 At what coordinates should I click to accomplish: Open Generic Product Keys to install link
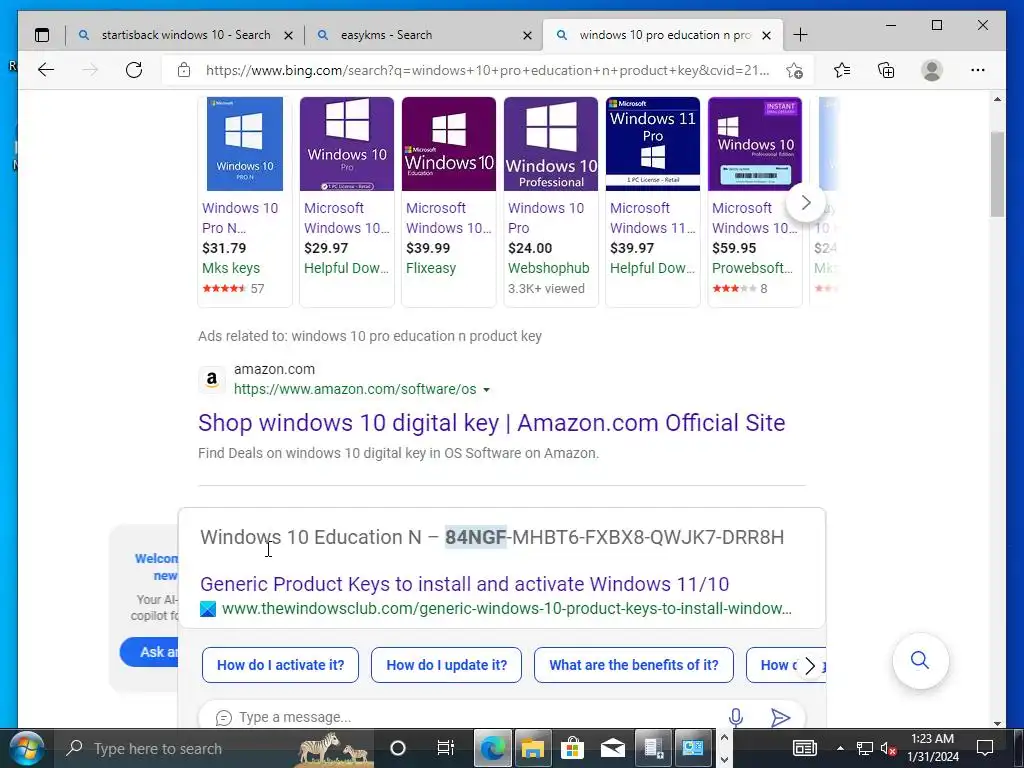[x=464, y=584]
